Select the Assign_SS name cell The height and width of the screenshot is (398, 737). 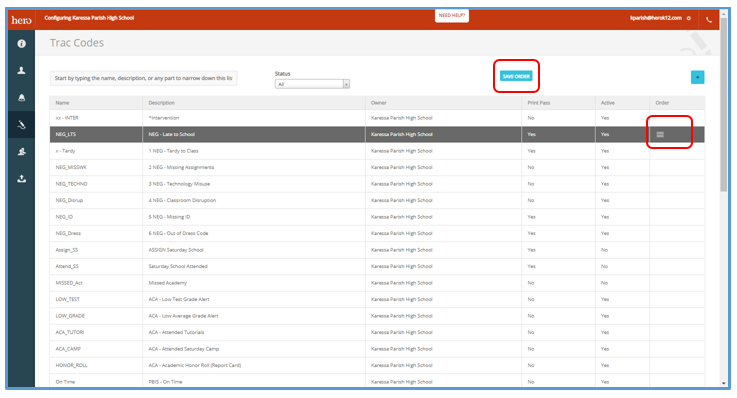pyautogui.click(x=67, y=250)
